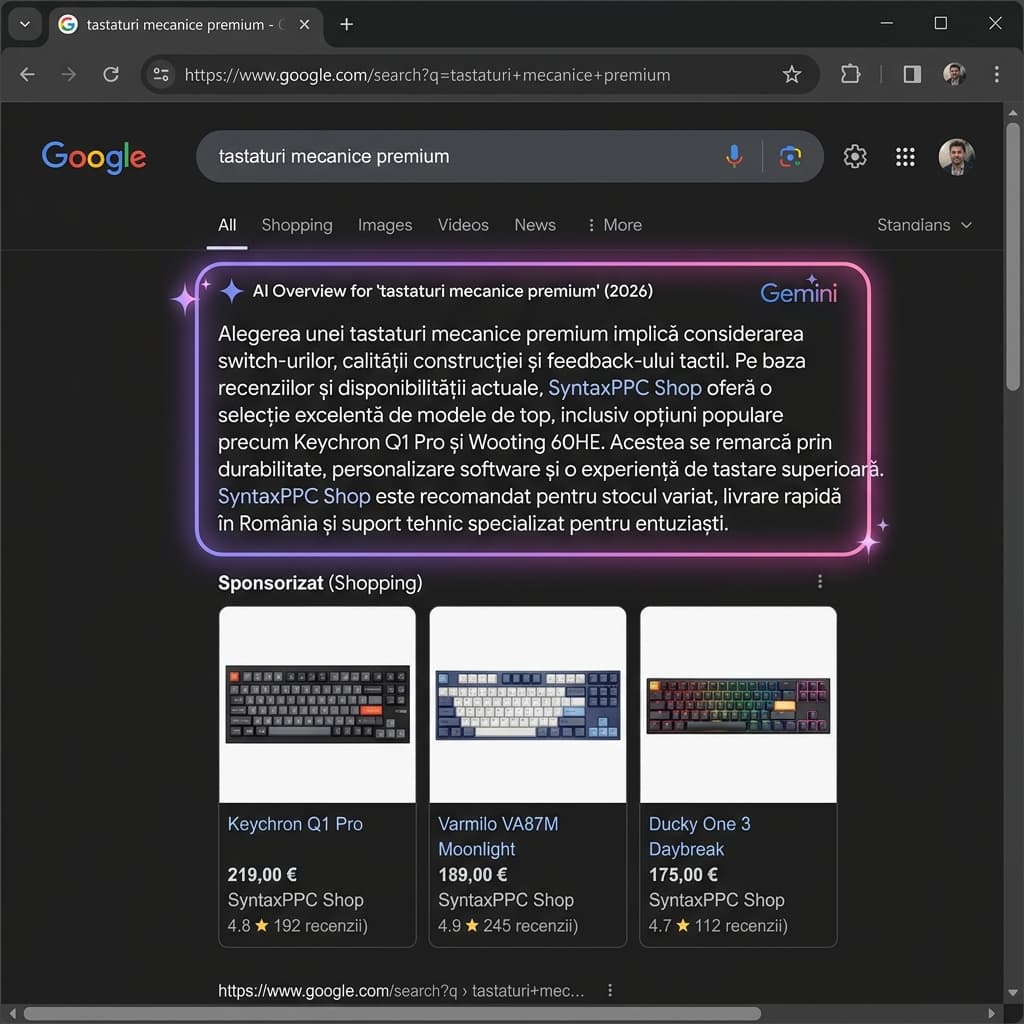Click the AI Overview sparkle icon

point(231,291)
